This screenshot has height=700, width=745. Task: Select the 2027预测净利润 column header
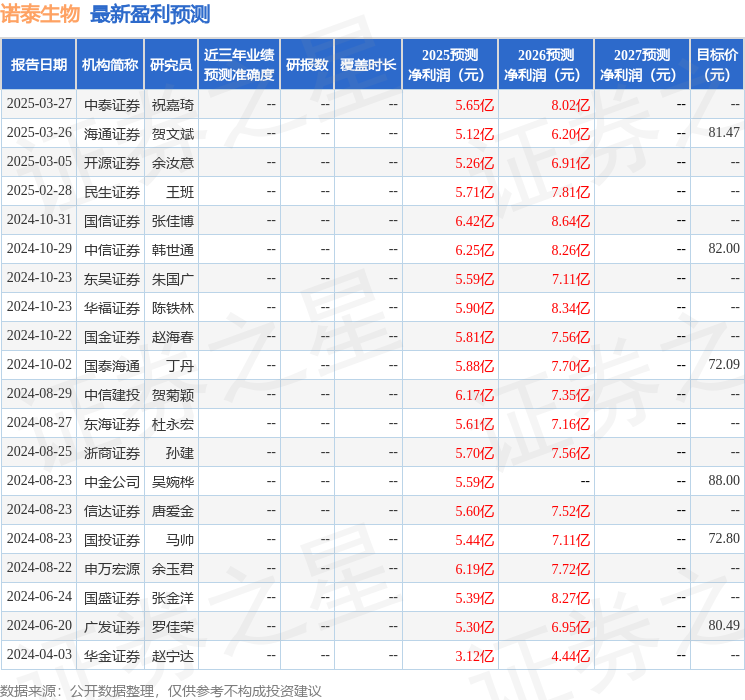click(x=642, y=65)
